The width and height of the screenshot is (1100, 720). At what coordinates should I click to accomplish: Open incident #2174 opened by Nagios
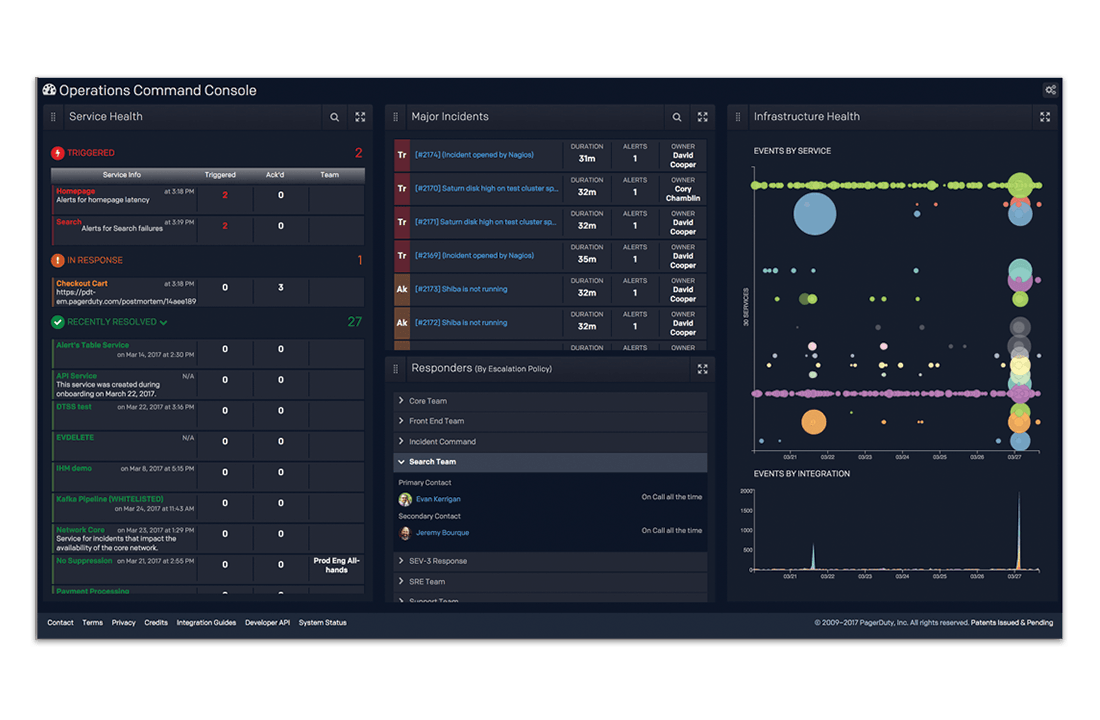pyautogui.click(x=474, y=155)
